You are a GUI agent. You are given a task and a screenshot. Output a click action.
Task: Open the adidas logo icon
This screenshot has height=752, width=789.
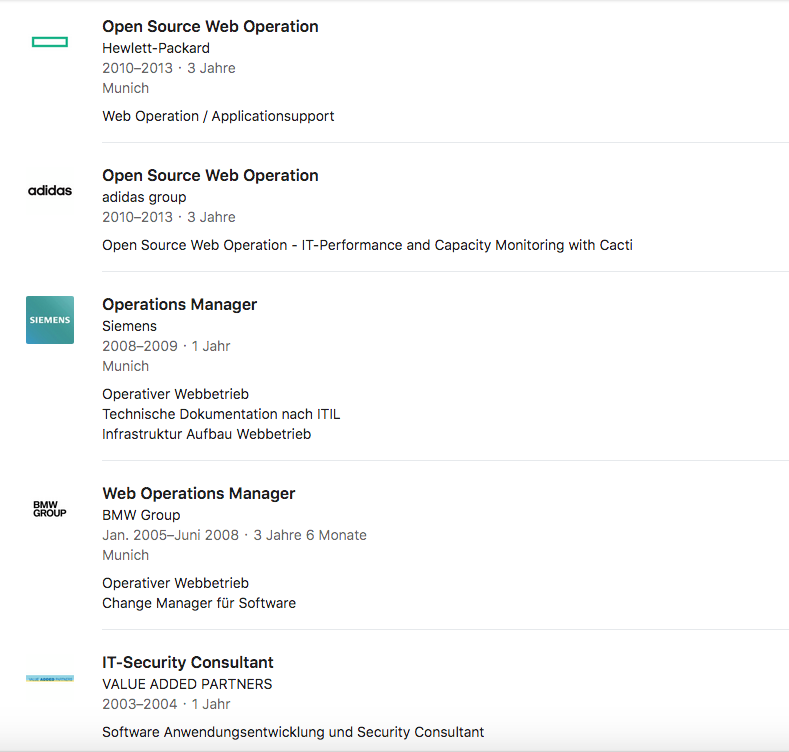tap(50, 191)
